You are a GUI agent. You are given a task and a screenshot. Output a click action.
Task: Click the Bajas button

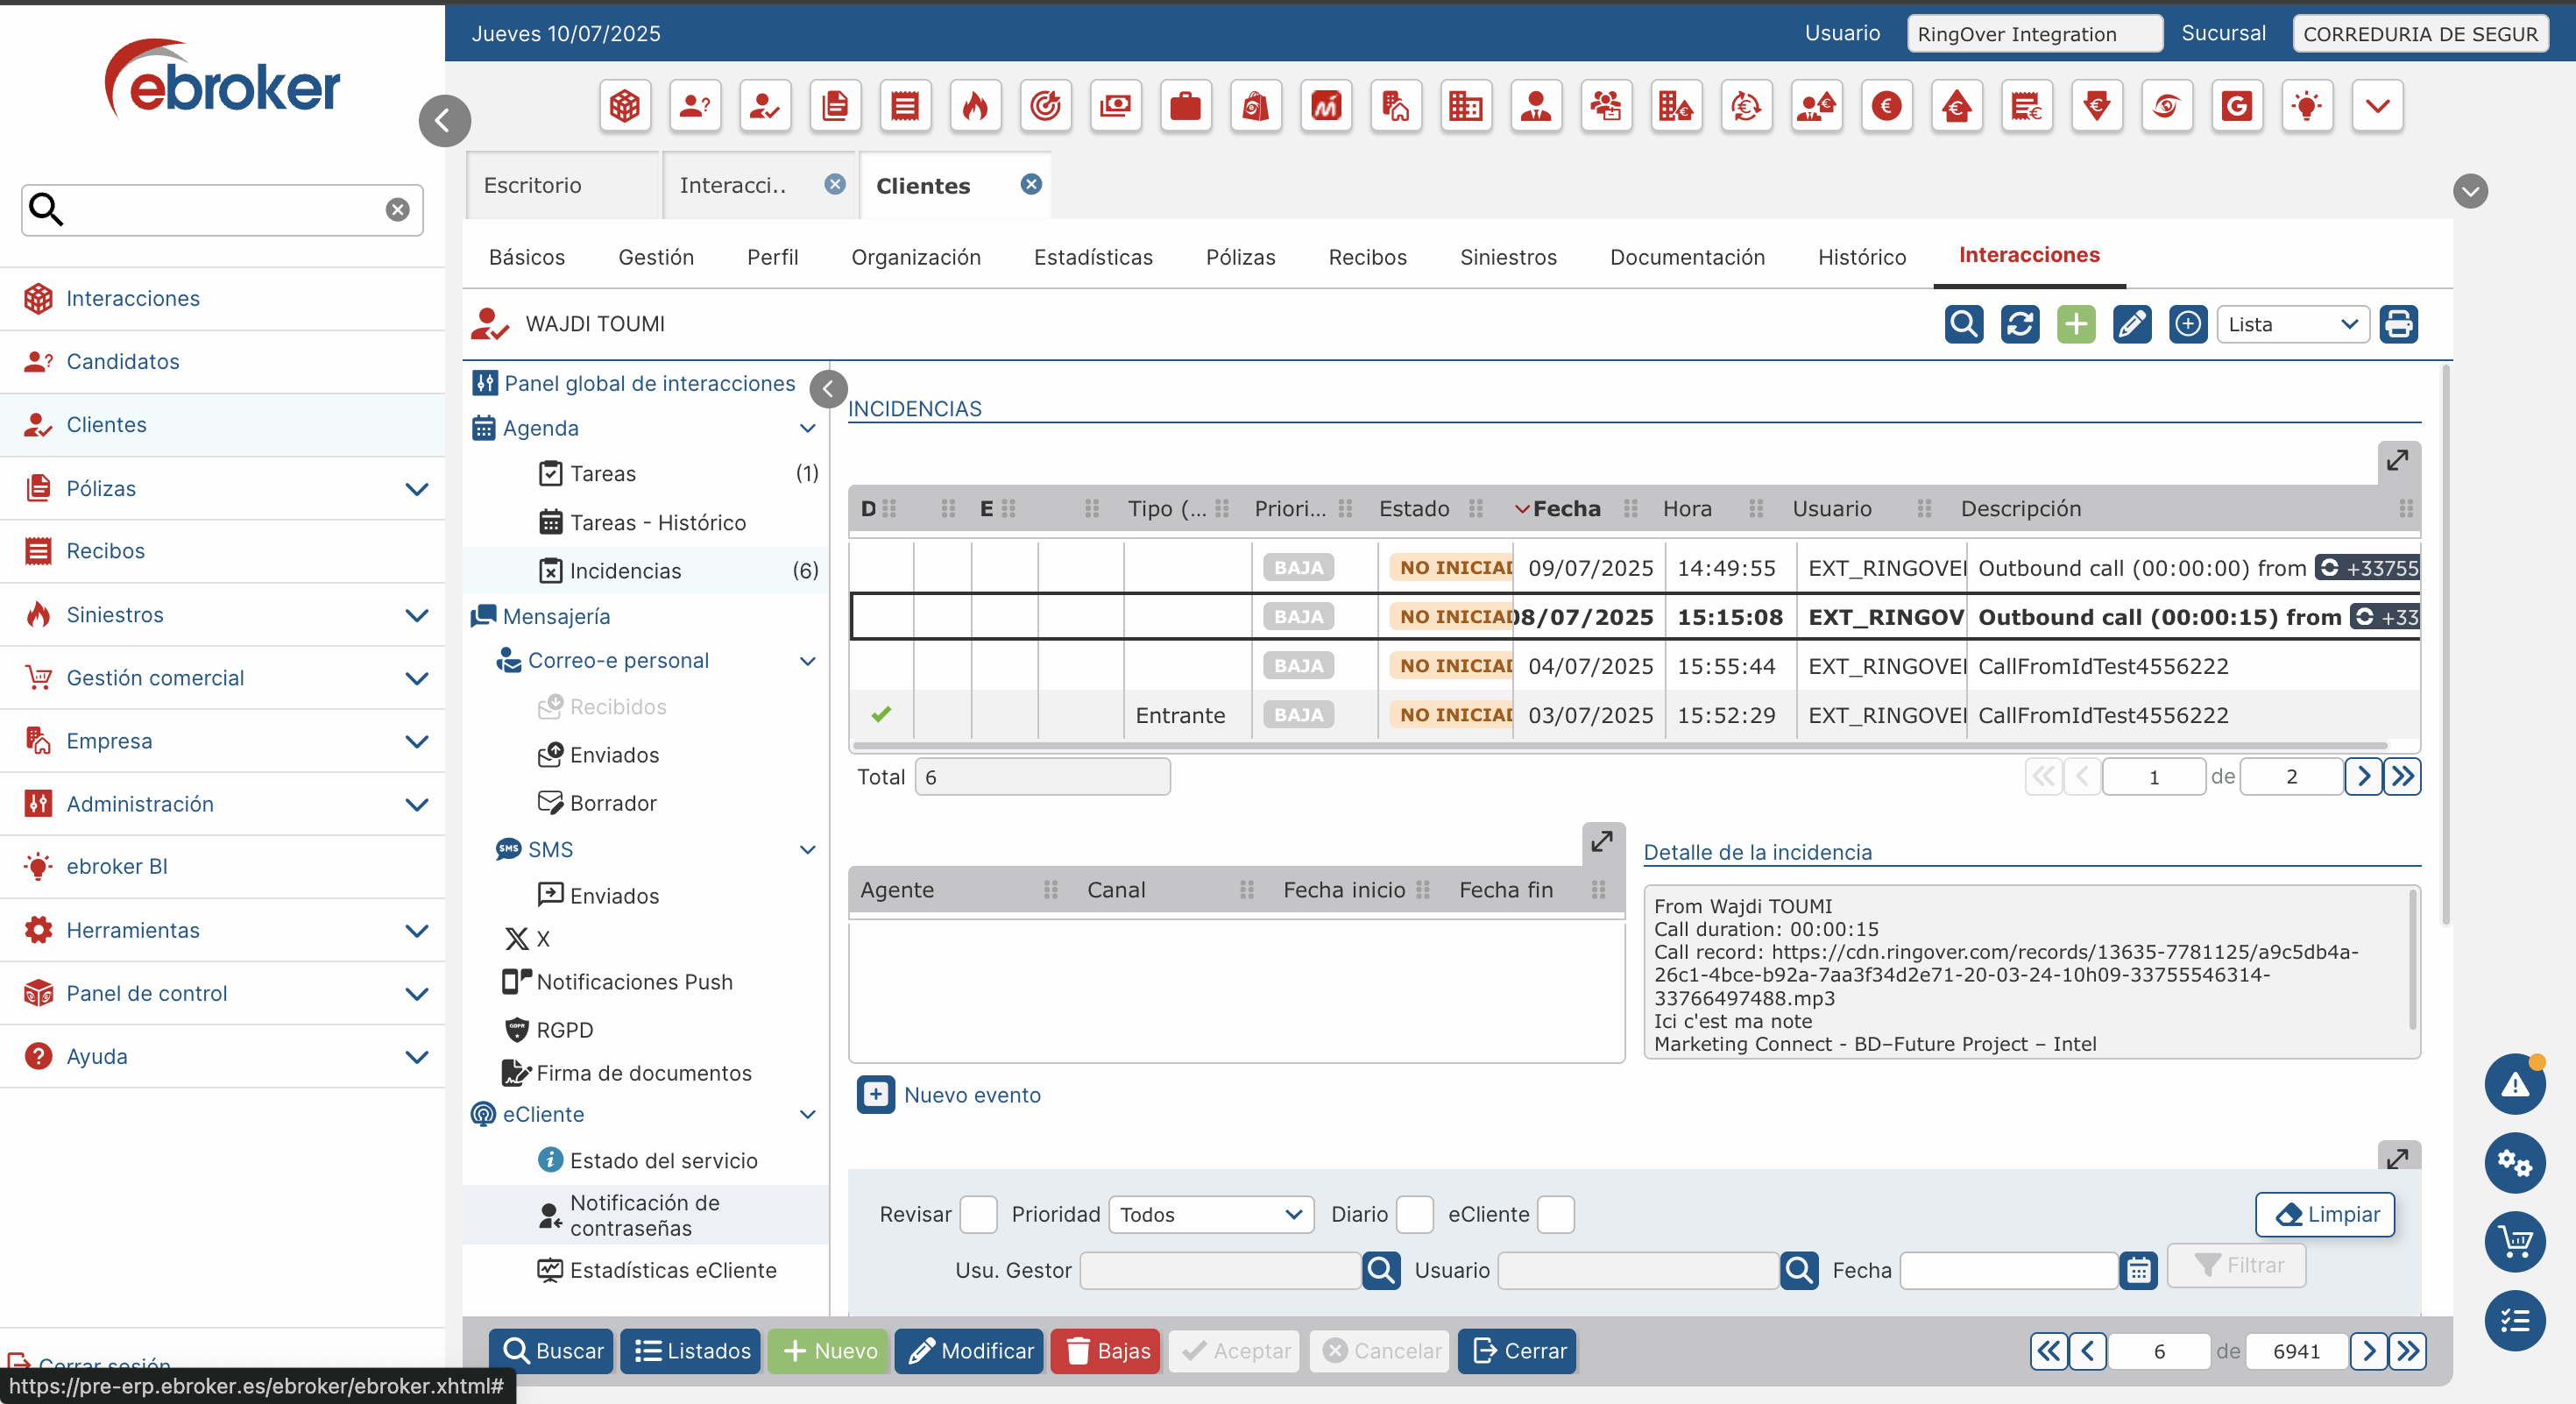click(1105, 1351)
